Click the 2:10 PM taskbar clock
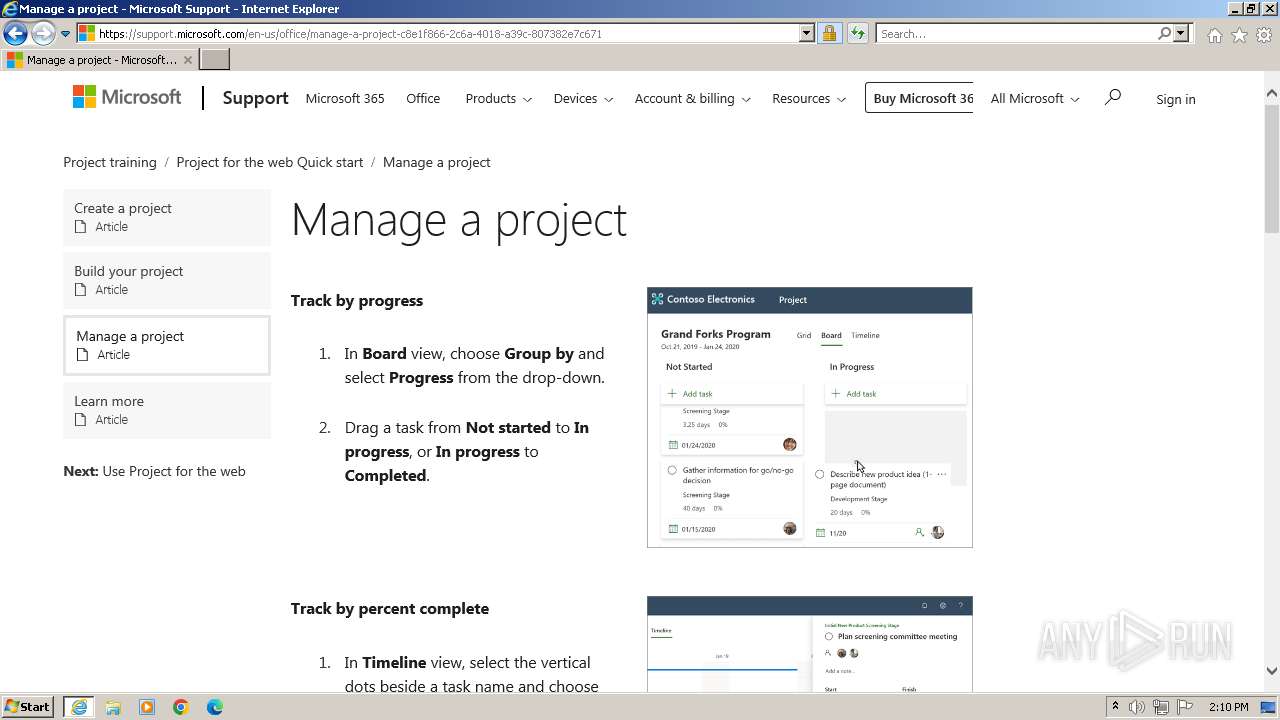Viewport: 1280px width, 720px height. [1229, 707]
